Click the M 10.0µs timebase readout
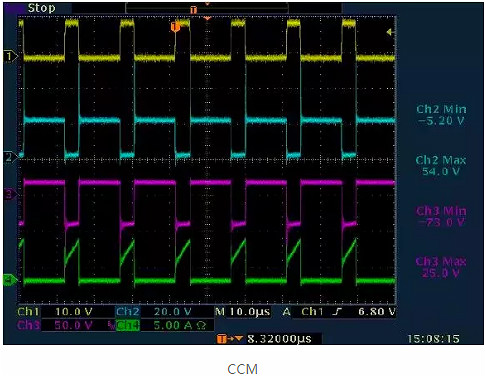The width and height of the screenshot is (486, 376). (243, 312)
